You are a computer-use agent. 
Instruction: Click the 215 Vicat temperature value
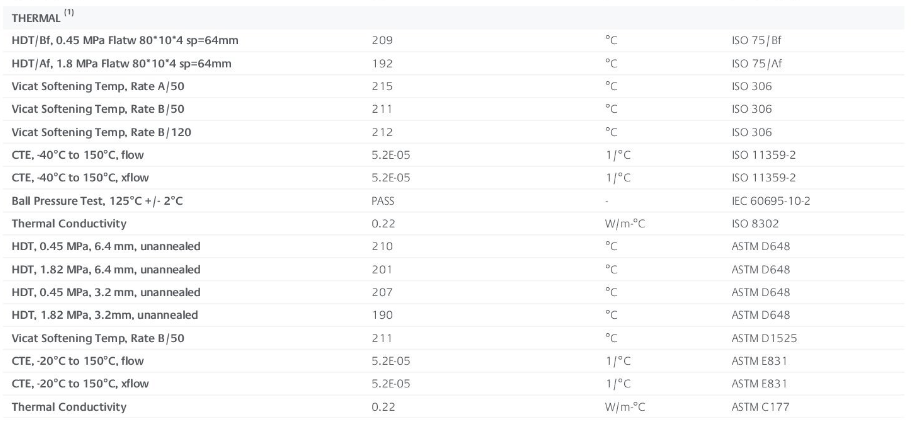[x=381, y=86]
